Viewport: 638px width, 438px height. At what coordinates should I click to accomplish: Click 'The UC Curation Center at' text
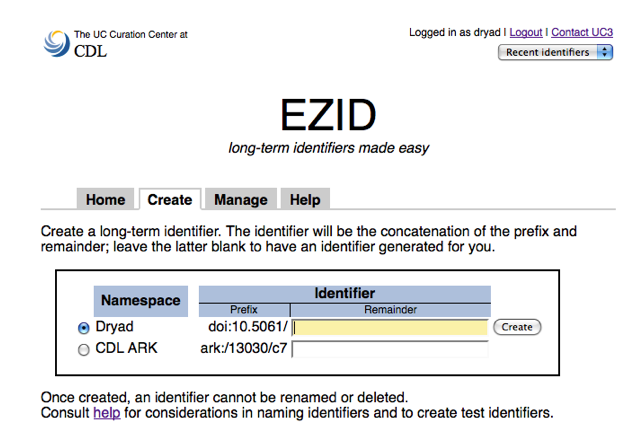click(131, 35)
